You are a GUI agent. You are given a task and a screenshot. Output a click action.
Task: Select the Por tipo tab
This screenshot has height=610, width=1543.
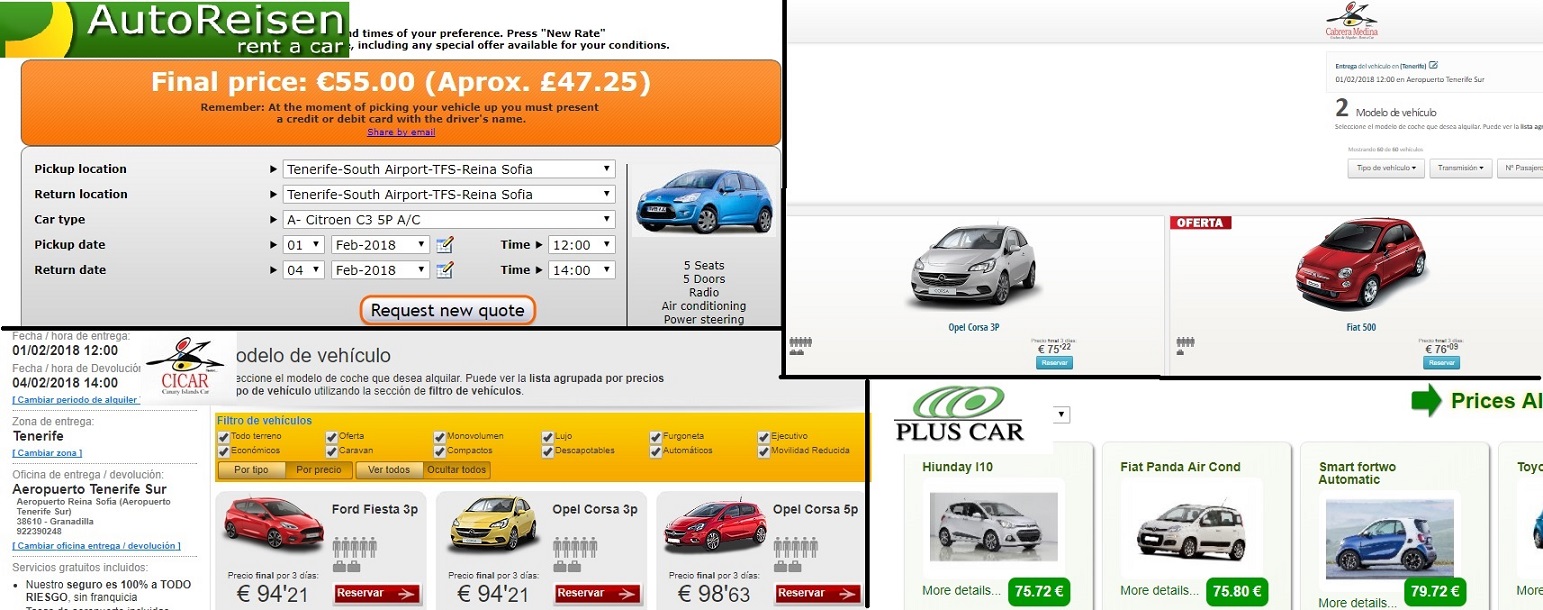pyautogui.click(x=251, y=470)
